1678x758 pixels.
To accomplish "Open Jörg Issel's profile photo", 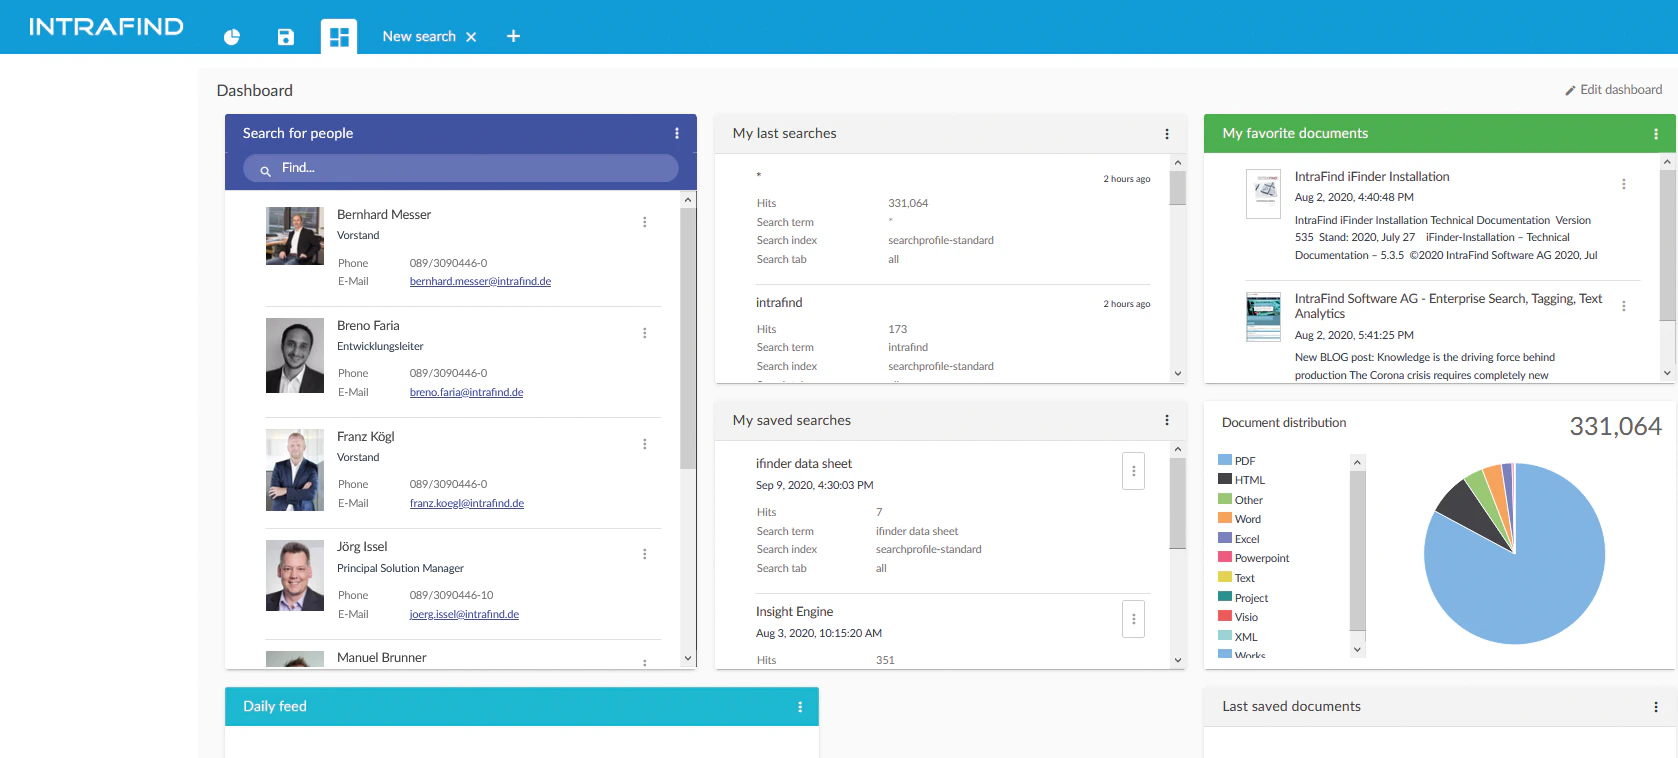I will point(295,575).
